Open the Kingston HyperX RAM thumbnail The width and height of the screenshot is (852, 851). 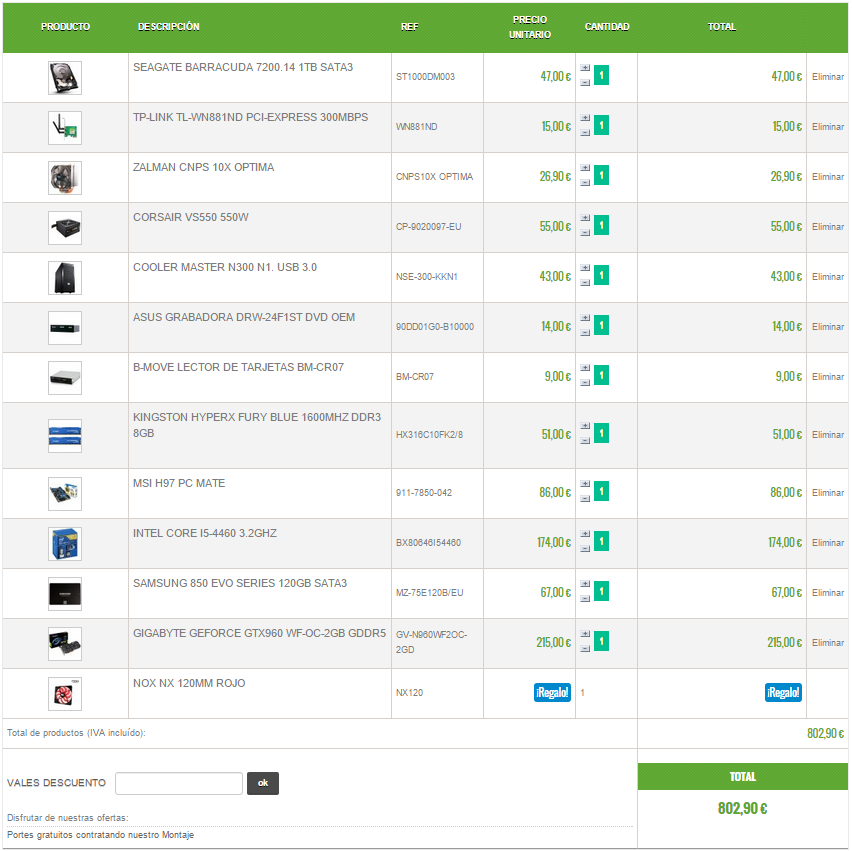coord(65,436)
